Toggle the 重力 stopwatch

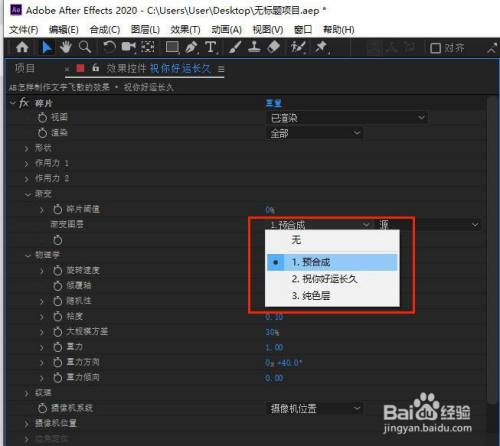(x=58, y=347)
